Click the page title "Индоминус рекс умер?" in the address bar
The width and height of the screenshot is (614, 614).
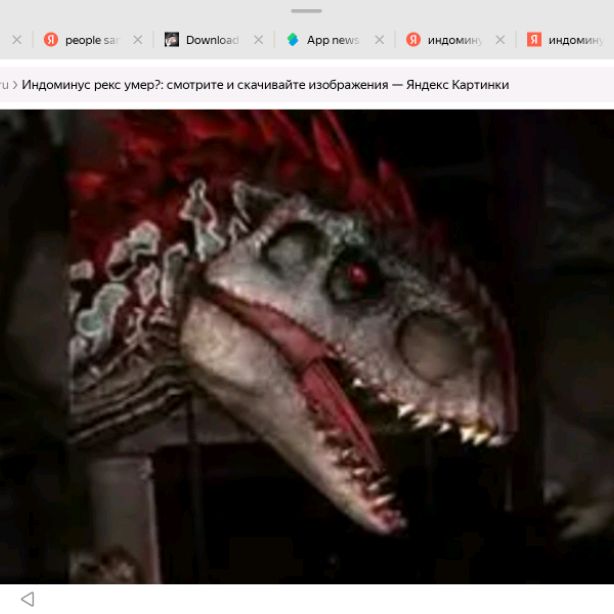click(92, 85)
